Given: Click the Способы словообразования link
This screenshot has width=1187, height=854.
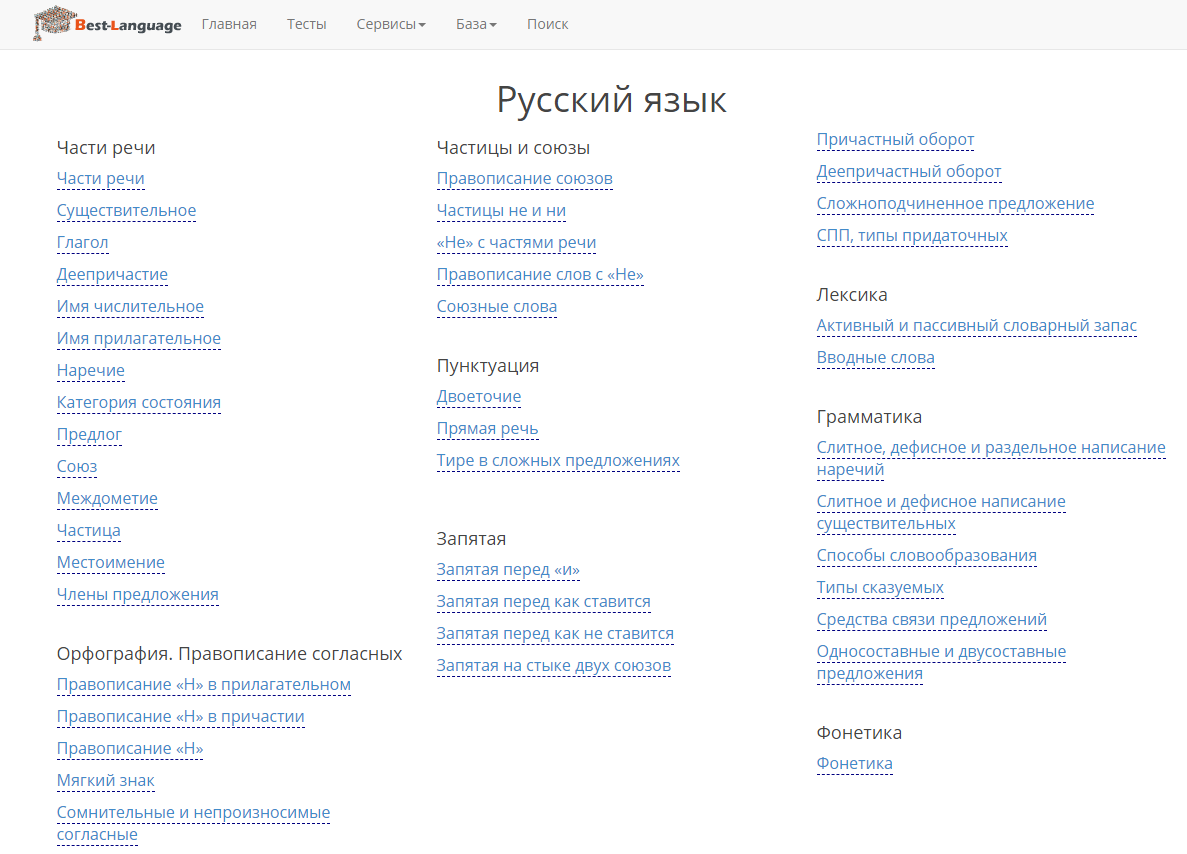Looking at the screenshot, I should click(926, 556).
